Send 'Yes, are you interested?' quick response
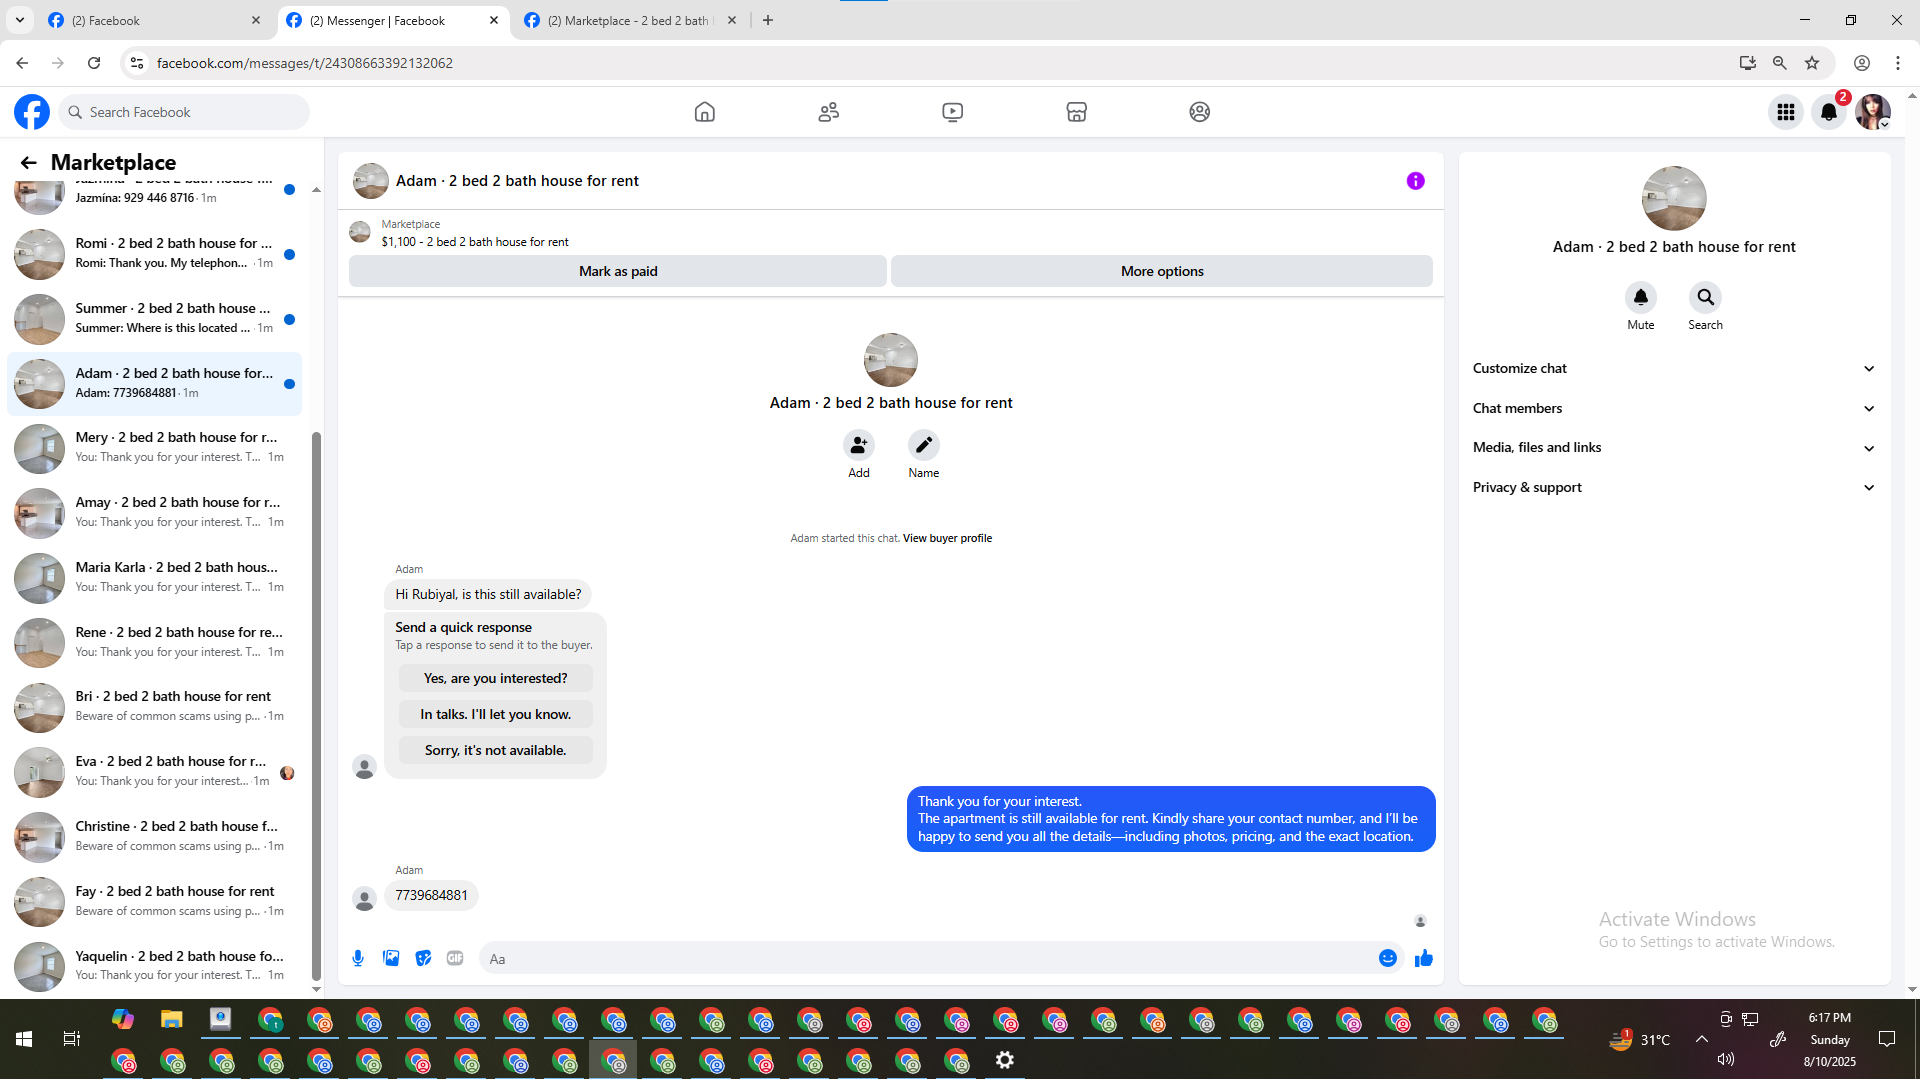Viewport: 1920px width, 1079px height. 495,678
